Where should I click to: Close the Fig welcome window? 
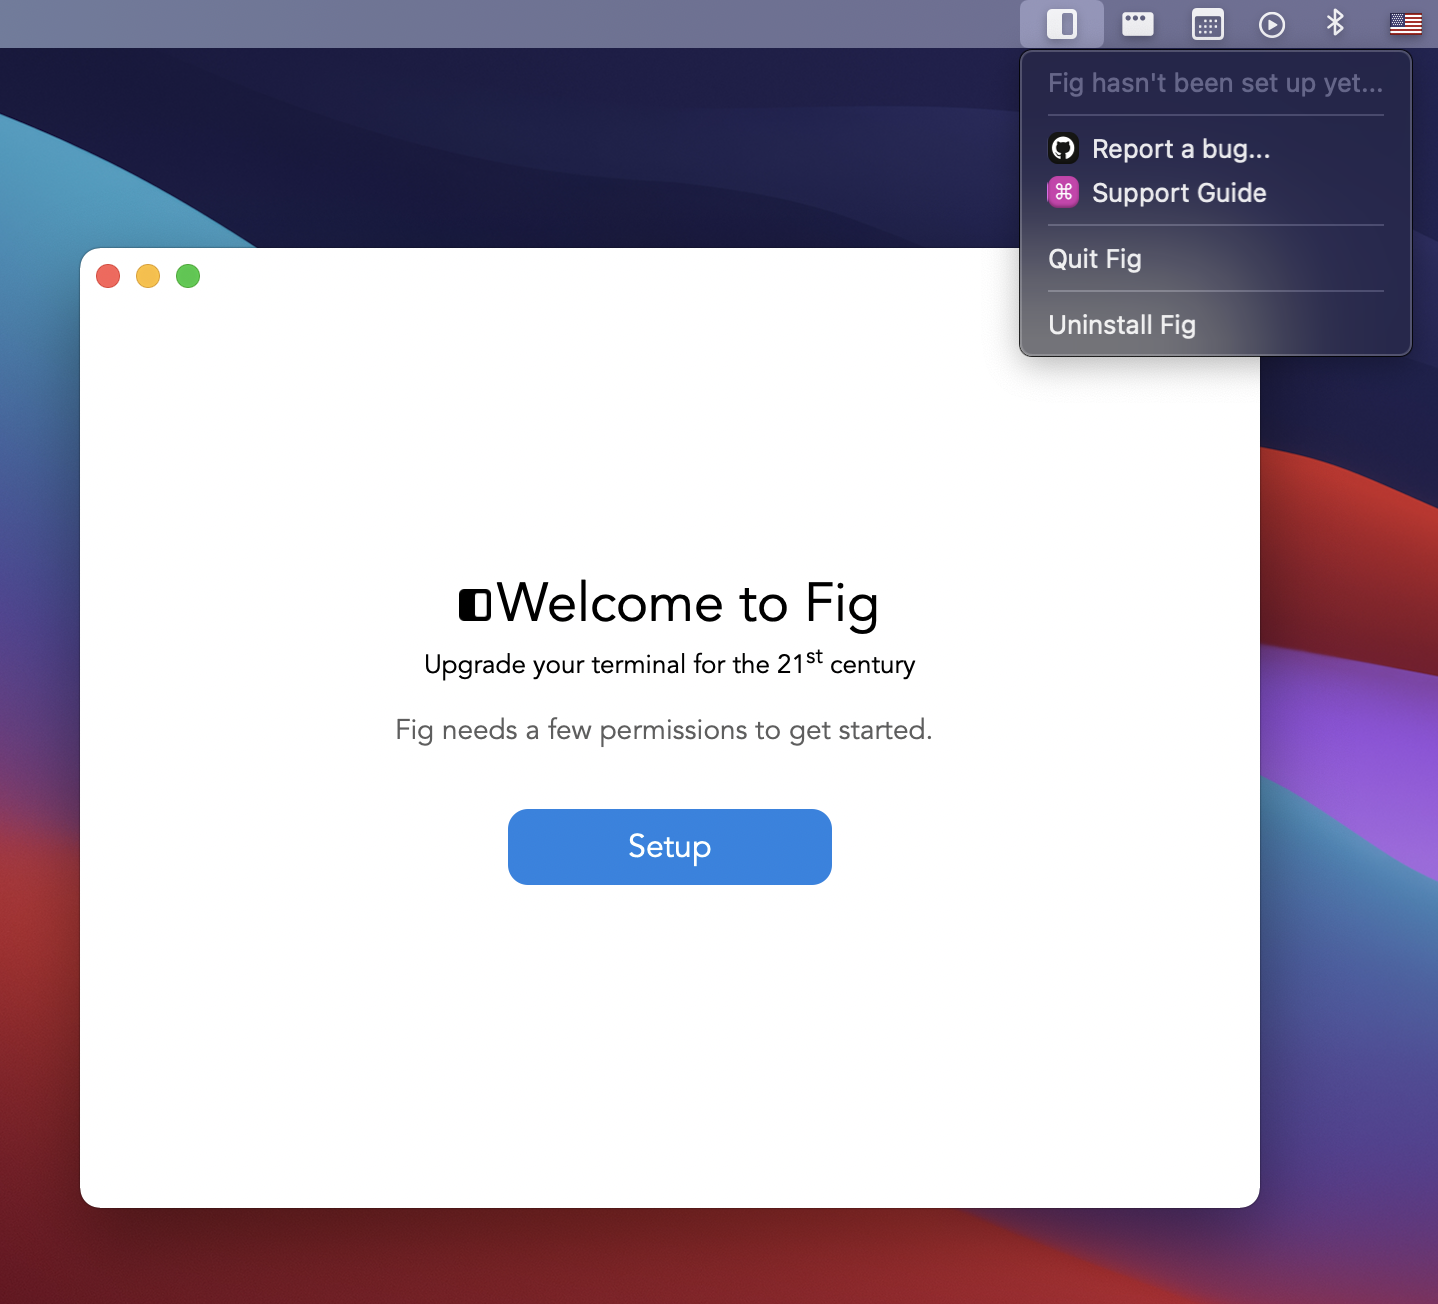108,276
